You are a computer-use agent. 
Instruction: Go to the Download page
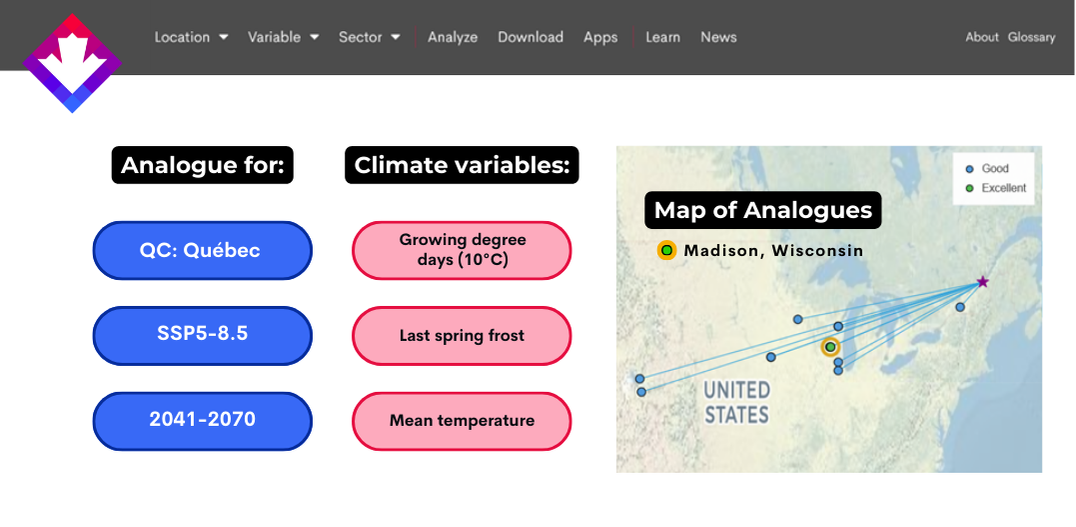[530, 37]
